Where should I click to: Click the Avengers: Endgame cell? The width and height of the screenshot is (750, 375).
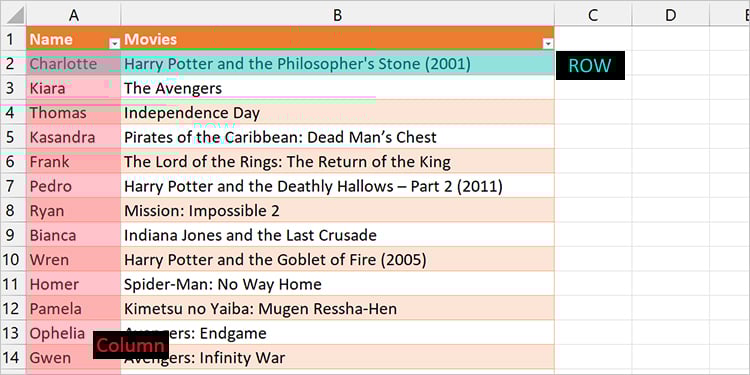(x=338, y=333)
